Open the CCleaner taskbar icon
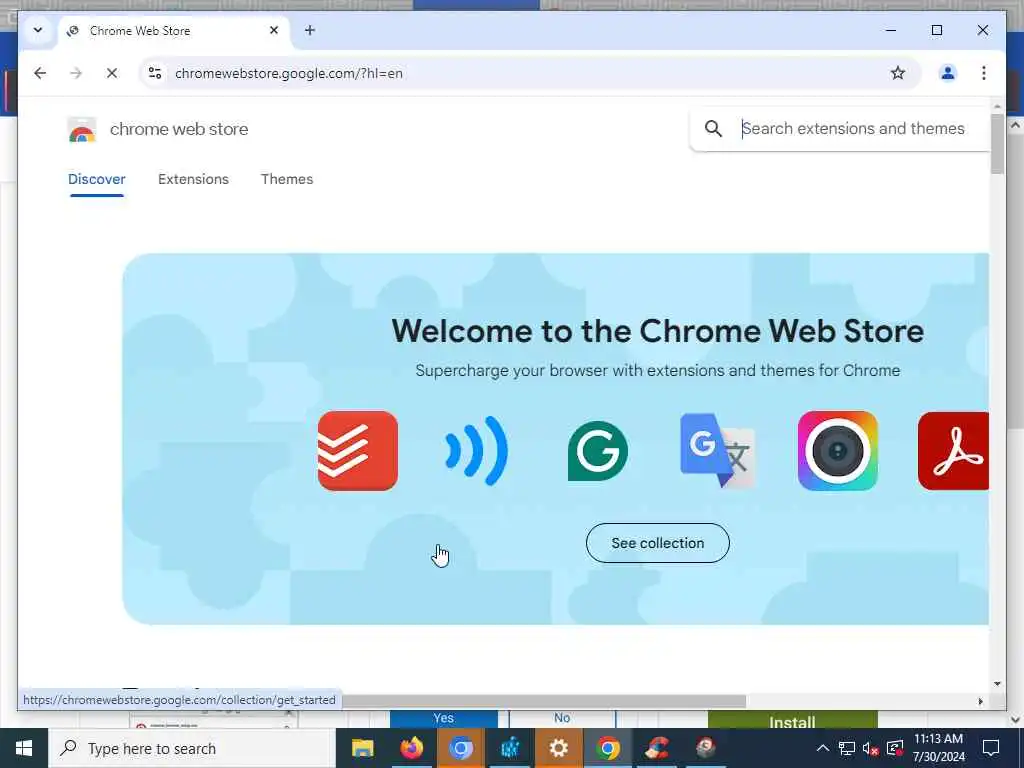Image resolution: width=1024 pixels, height=768 pixels. 656,748
